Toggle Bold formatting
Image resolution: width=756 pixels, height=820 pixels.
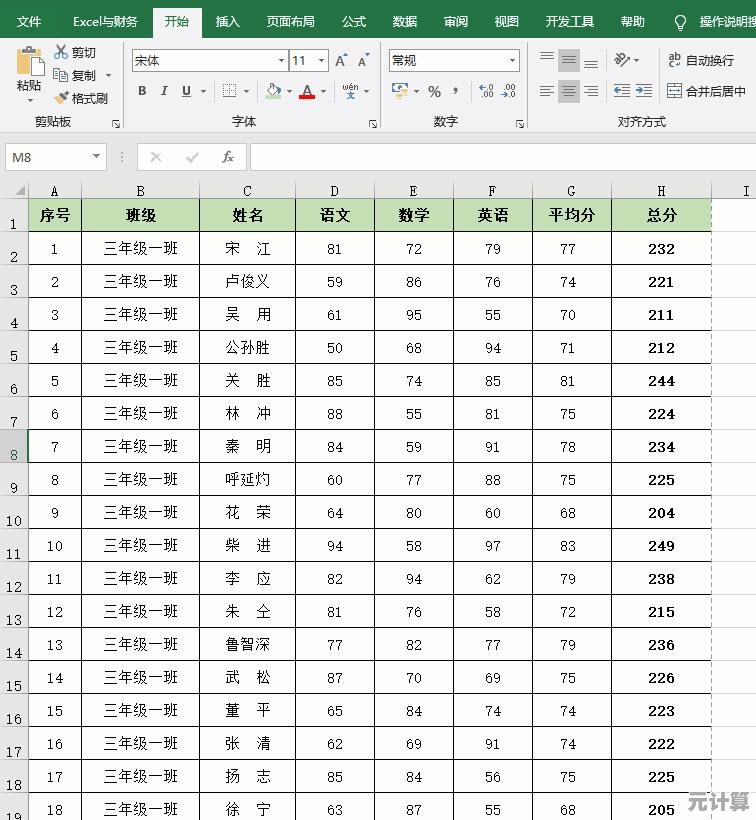(x=142, y=91)
